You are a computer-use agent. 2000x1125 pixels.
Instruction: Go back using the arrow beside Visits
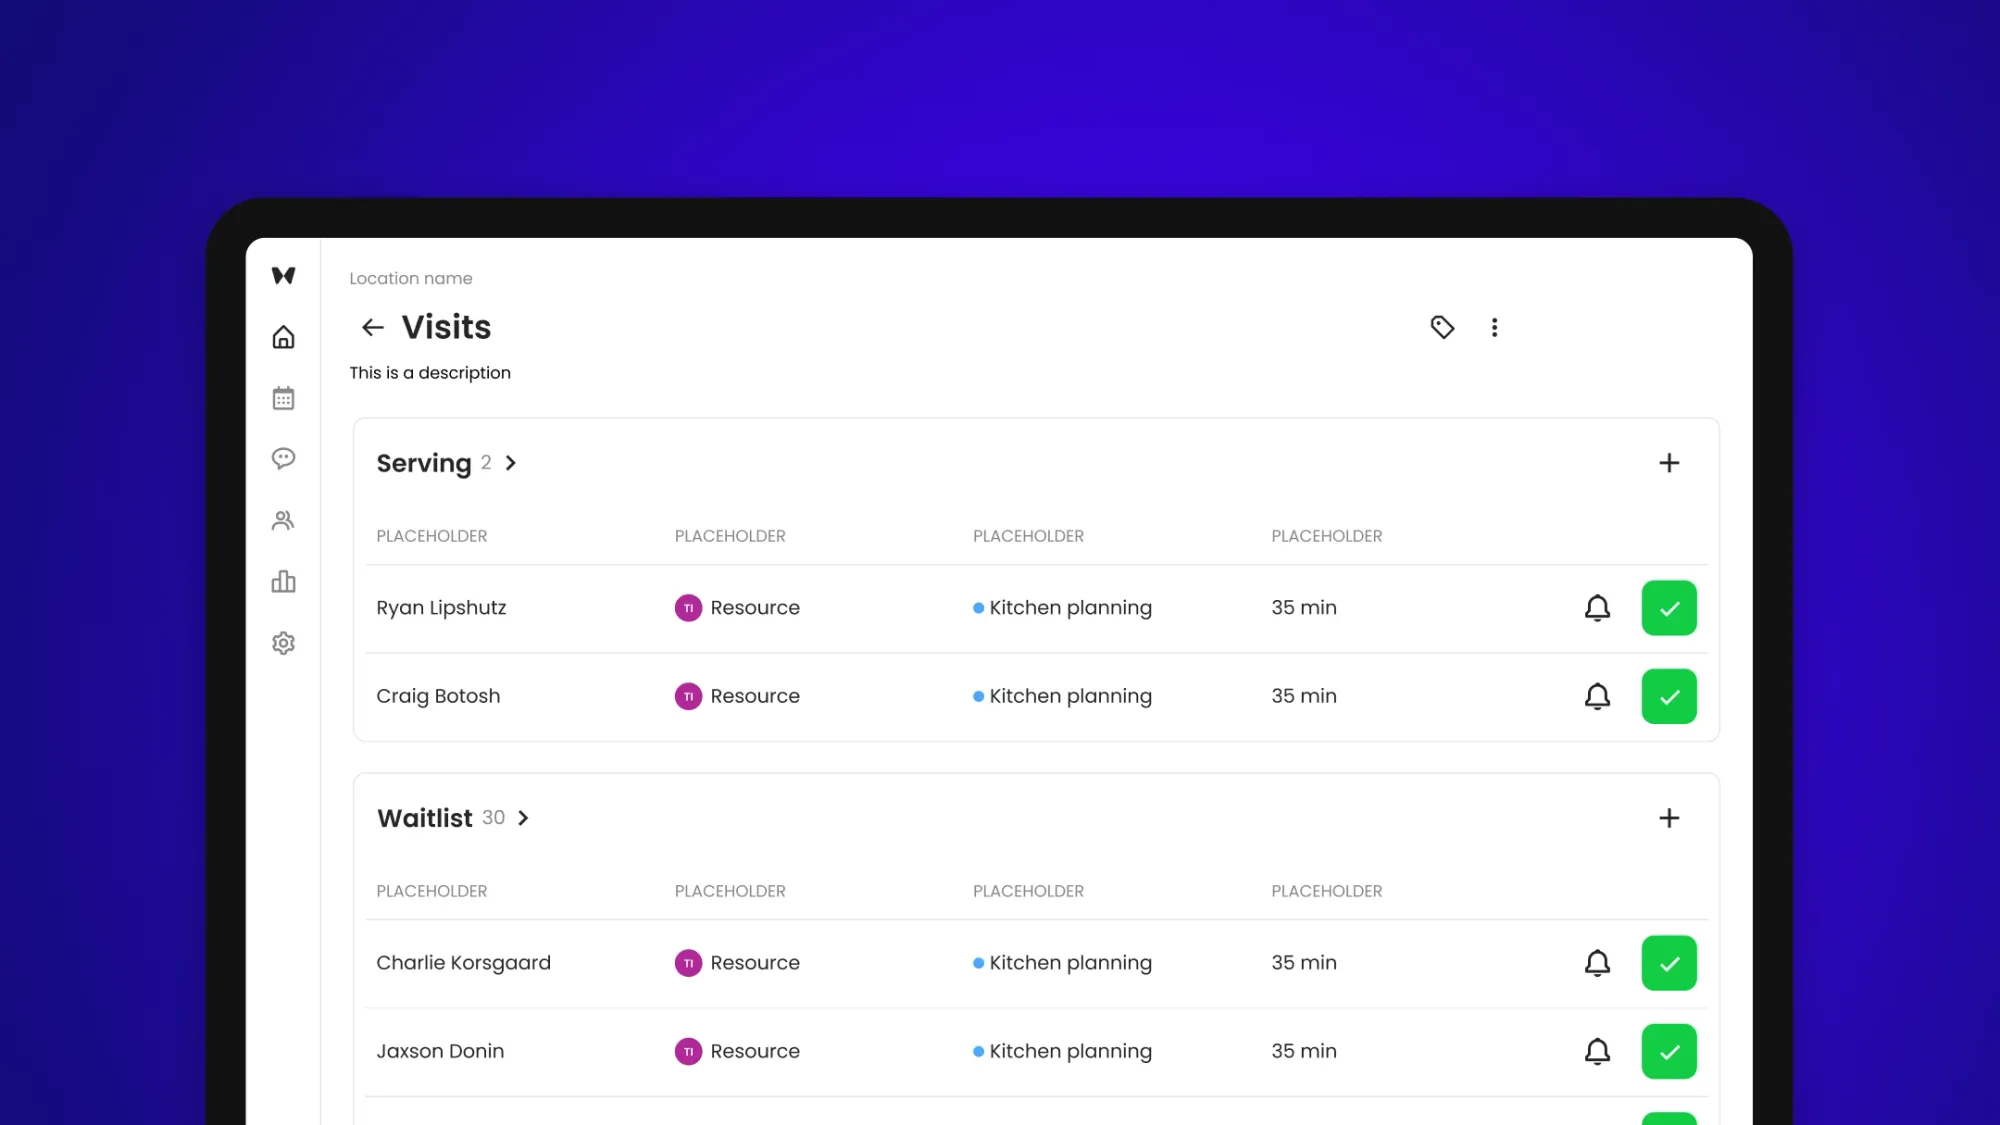coord(373,327)
